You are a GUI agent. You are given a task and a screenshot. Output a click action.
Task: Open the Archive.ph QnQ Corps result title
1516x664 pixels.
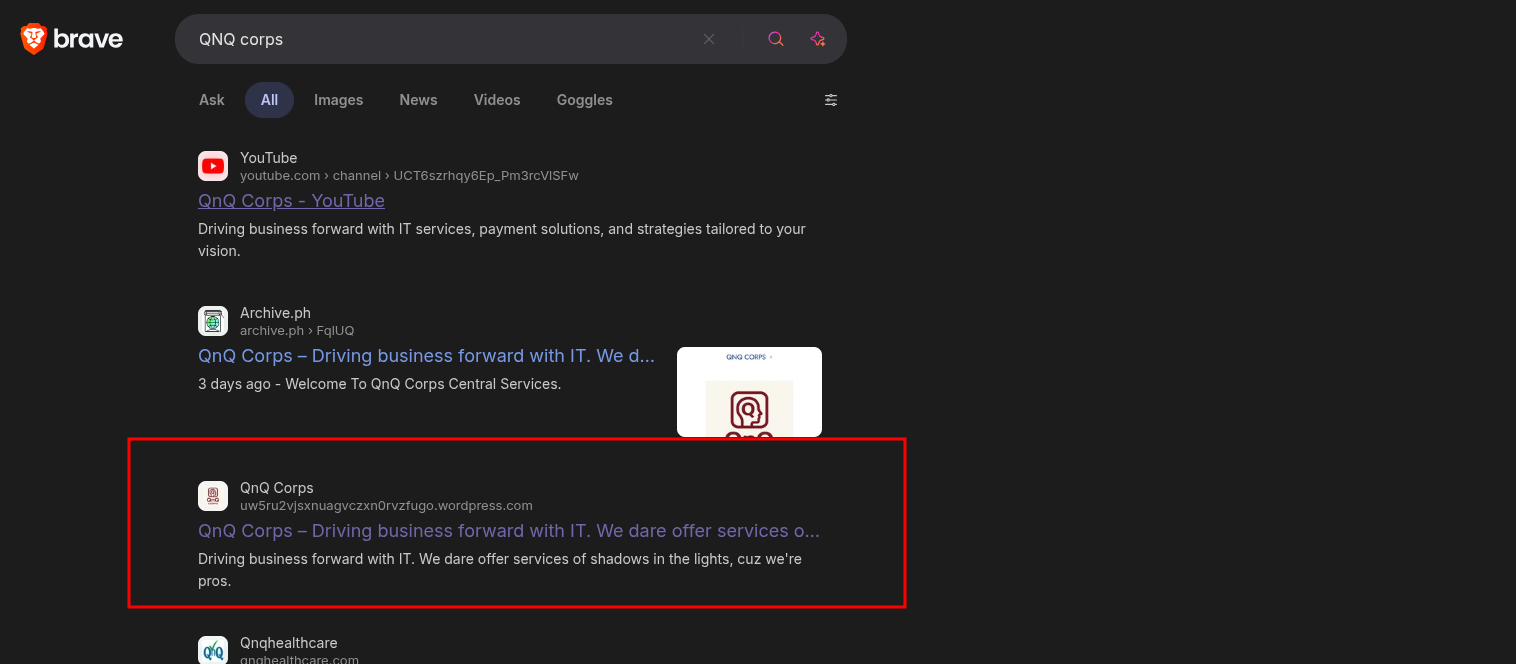426,356
